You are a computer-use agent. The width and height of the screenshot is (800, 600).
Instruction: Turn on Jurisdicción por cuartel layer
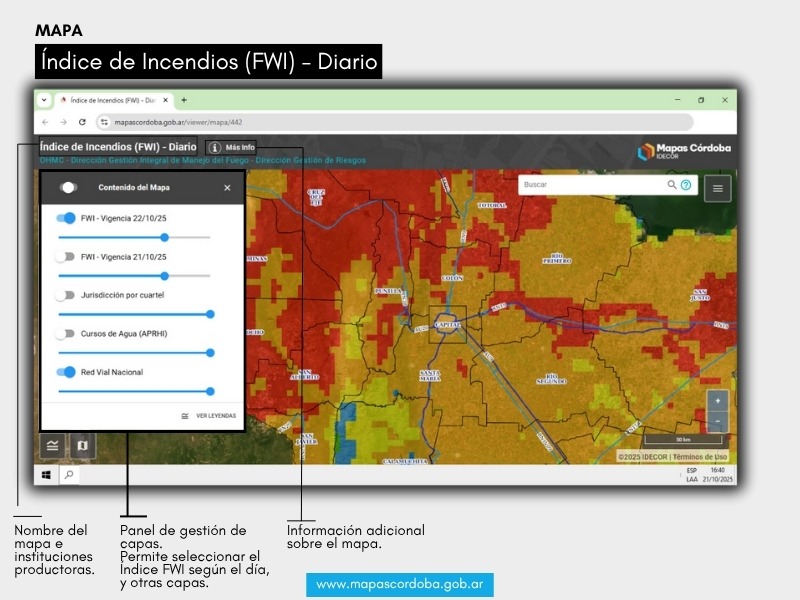tap(66, 296)
